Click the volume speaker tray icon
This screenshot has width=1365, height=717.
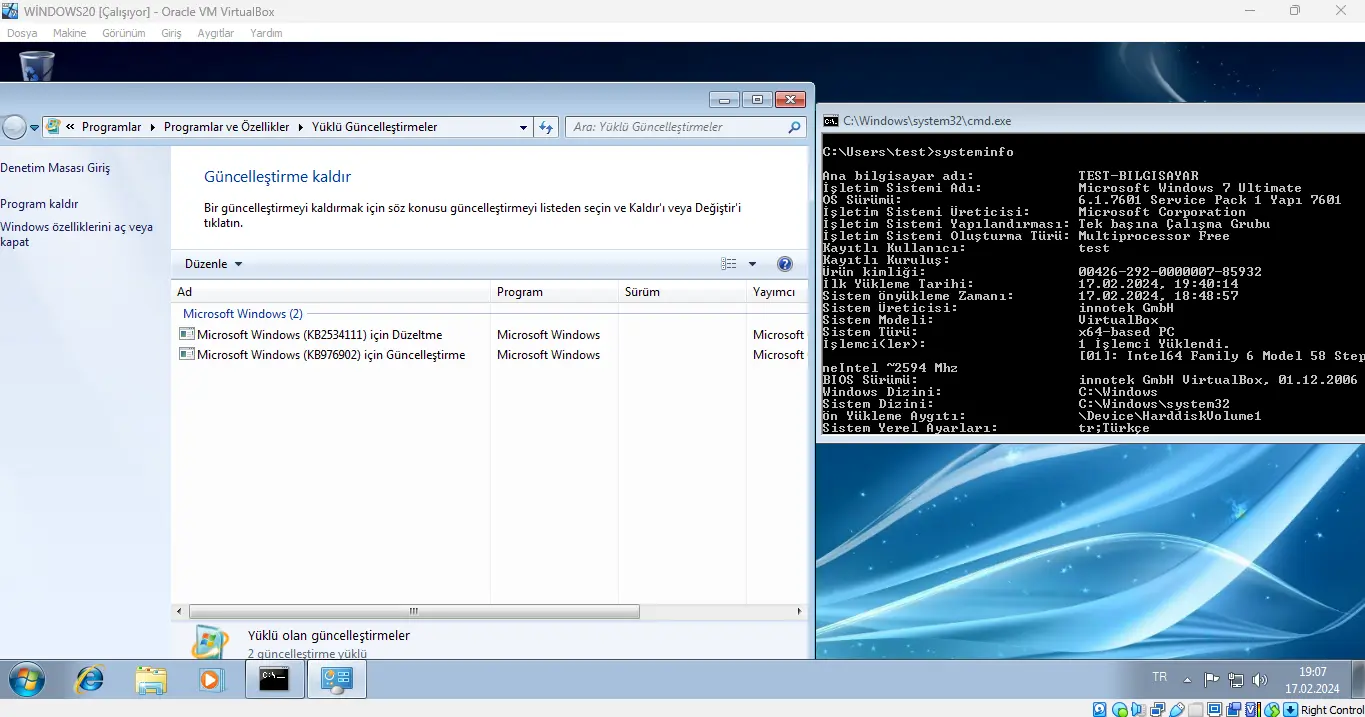(x=1260, y=680)
